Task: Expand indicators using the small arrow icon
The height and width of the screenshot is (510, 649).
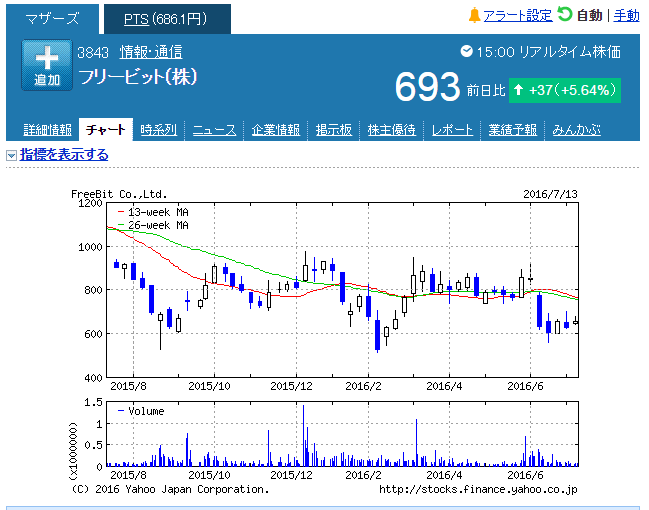Action: tap(11, 155)
